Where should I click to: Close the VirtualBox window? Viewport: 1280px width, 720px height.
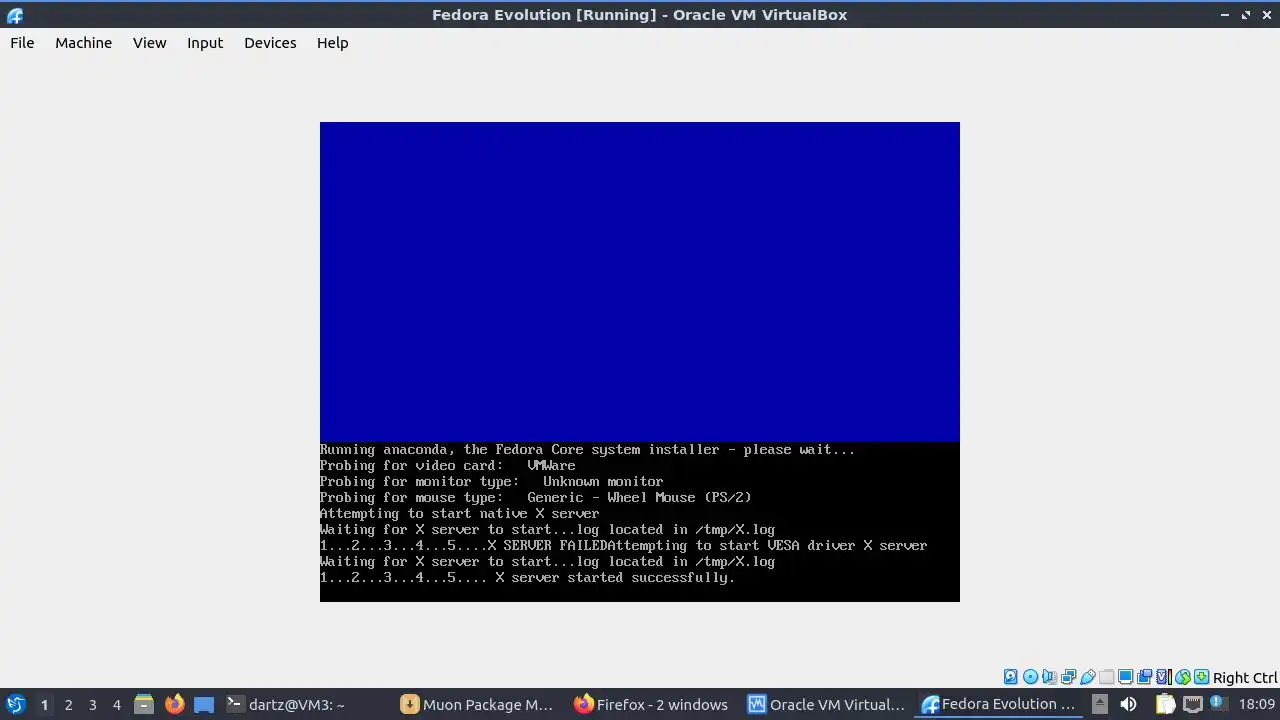[x=1266, y=15]
